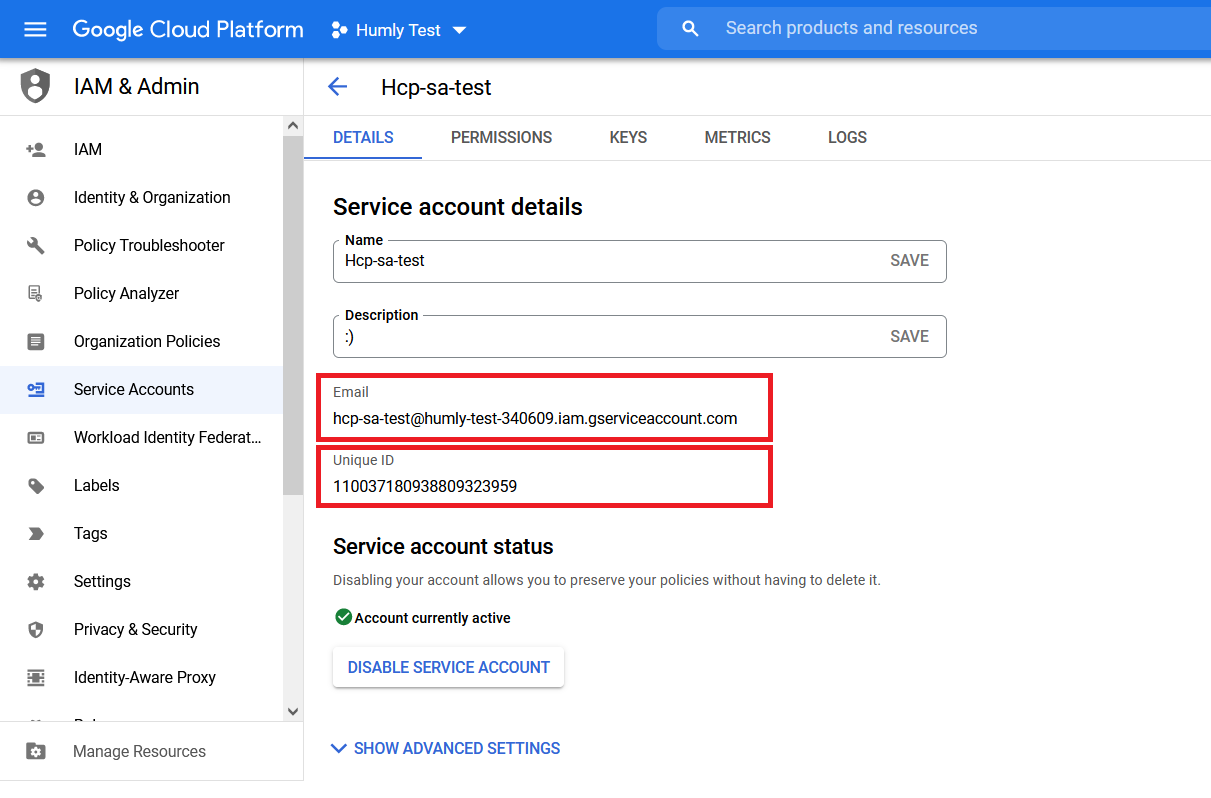Open Policy Analyzer from the sidebar

37,293
